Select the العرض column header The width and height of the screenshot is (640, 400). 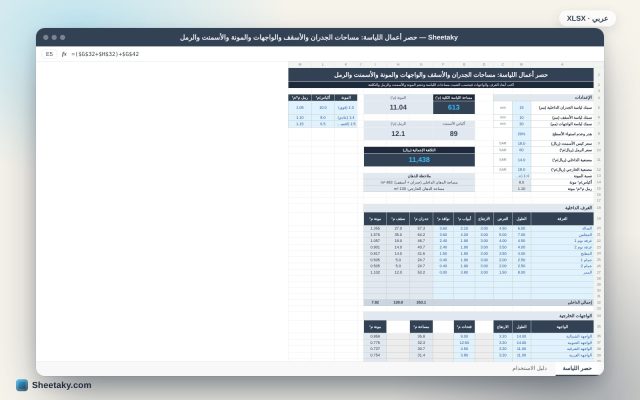[503, 218]
